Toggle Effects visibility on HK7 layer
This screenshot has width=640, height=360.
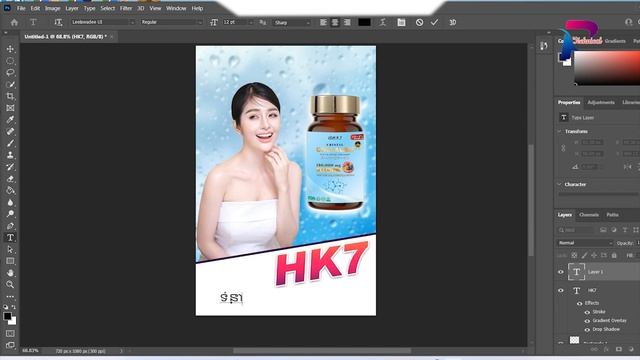[x=580, y=303]
